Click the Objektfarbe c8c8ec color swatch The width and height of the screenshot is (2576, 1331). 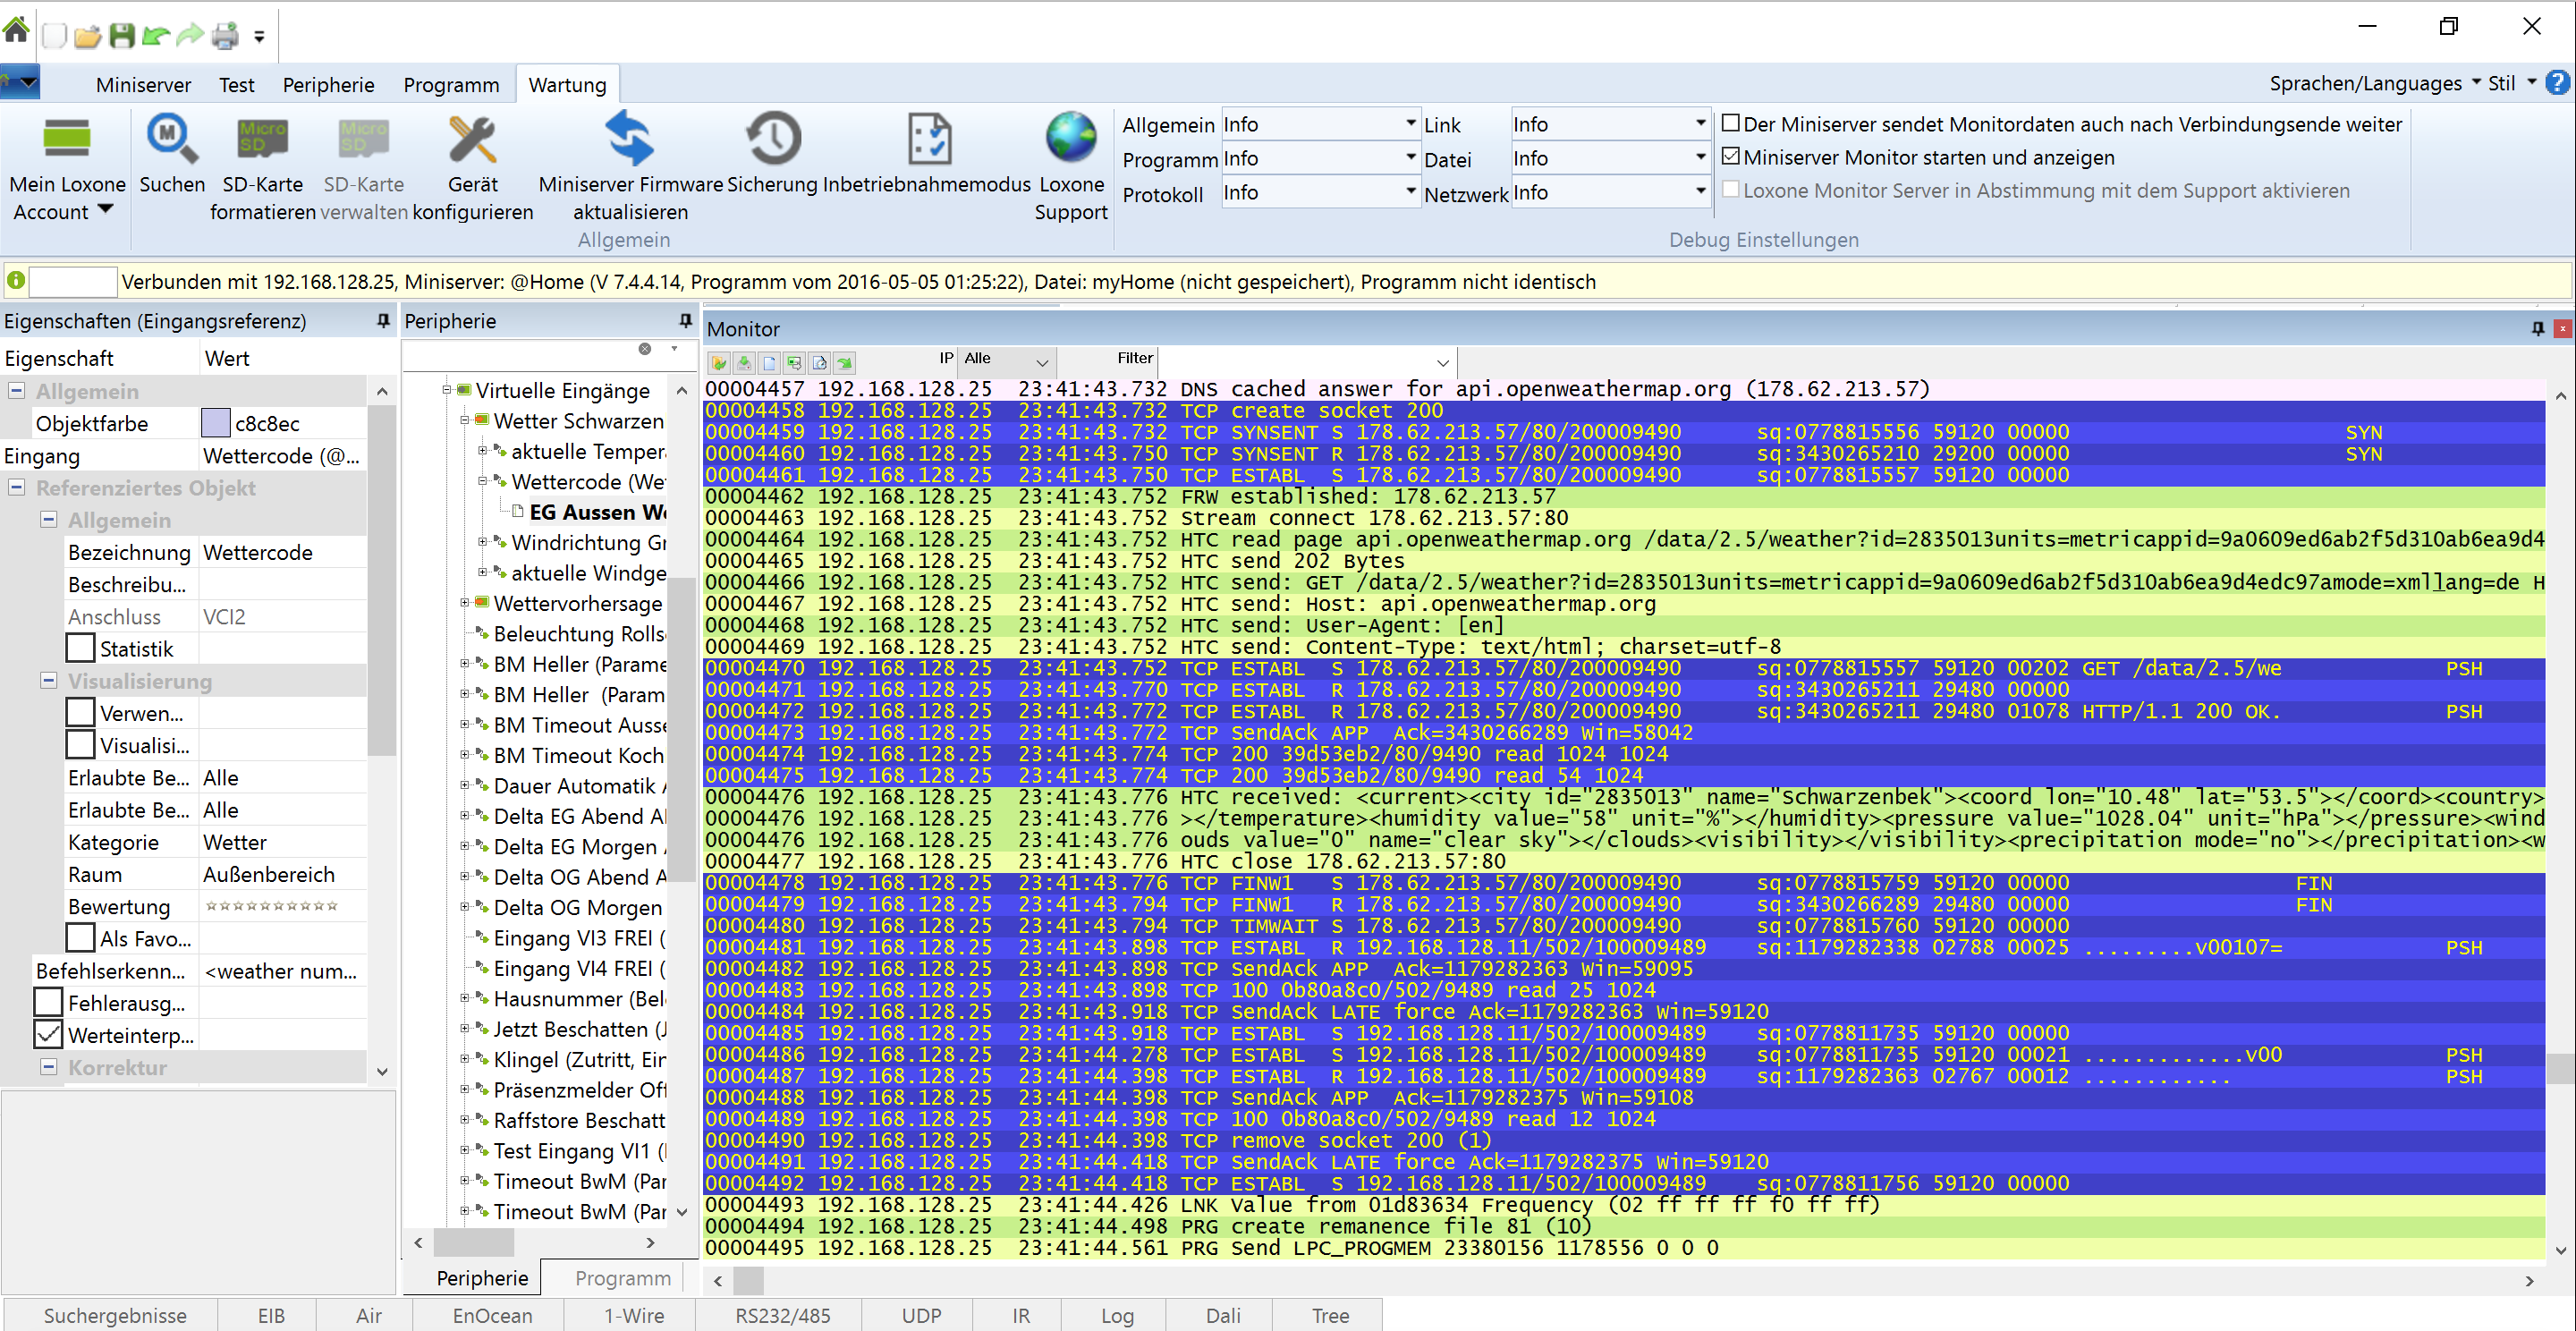[x=215, y=424]
